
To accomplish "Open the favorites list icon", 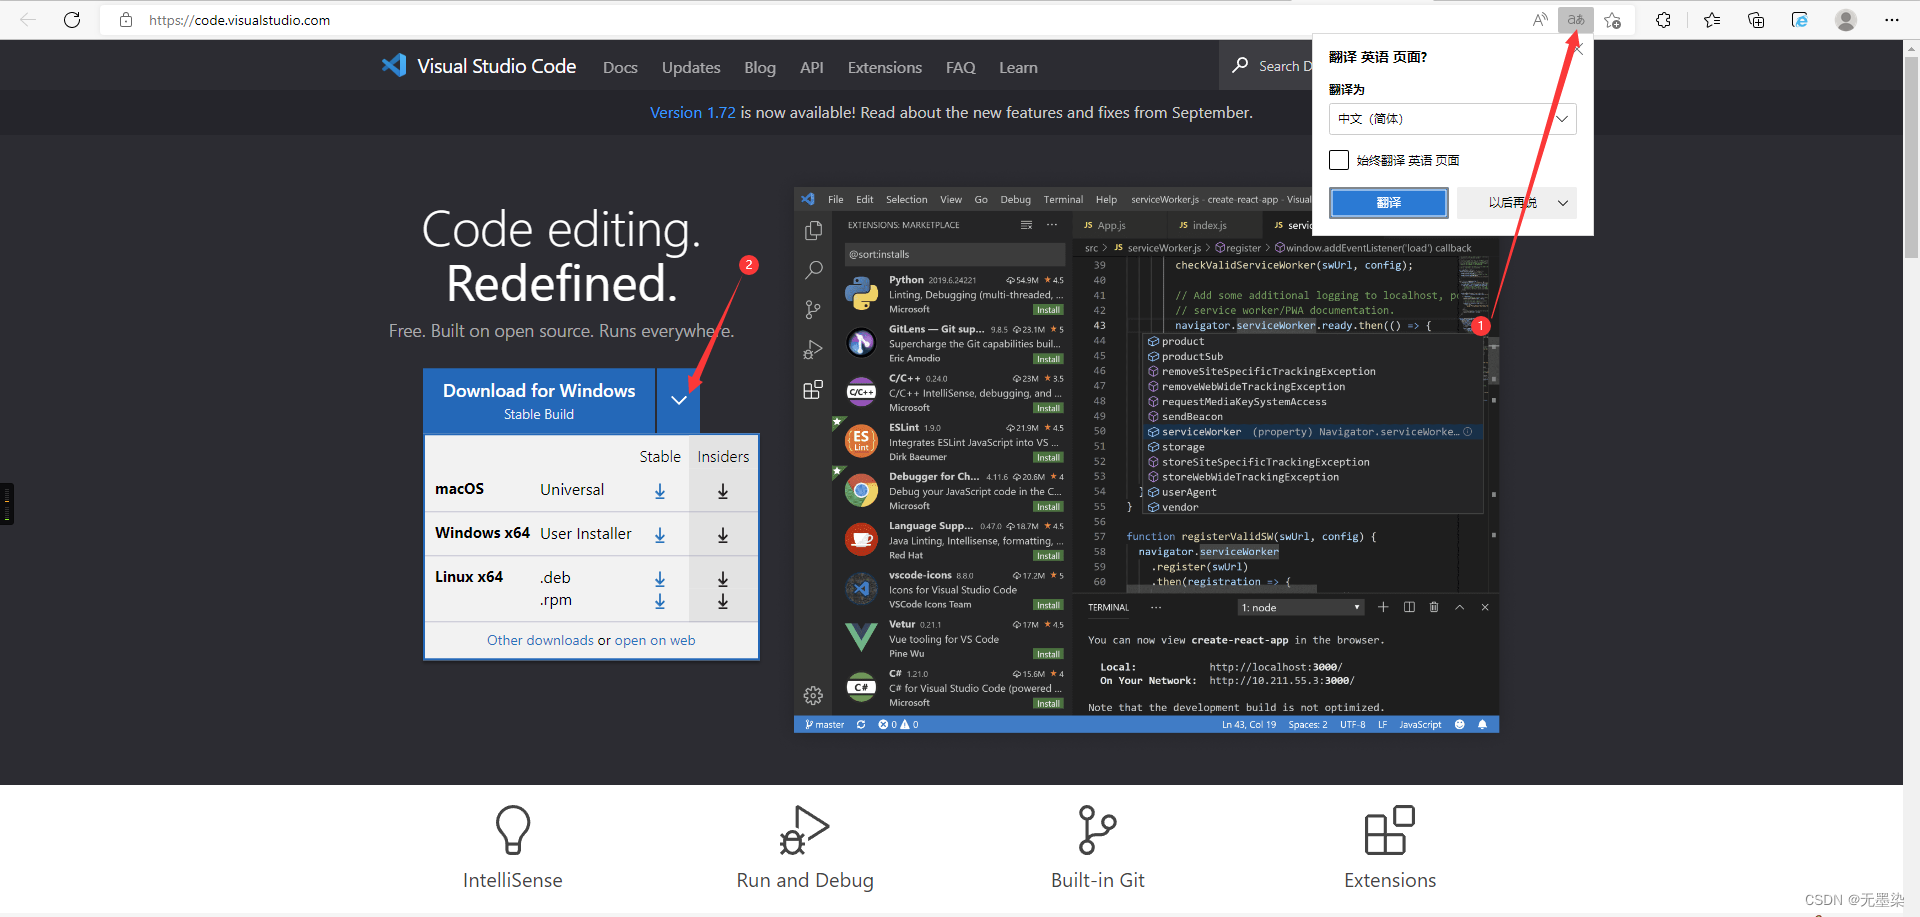I will 1712,20.
